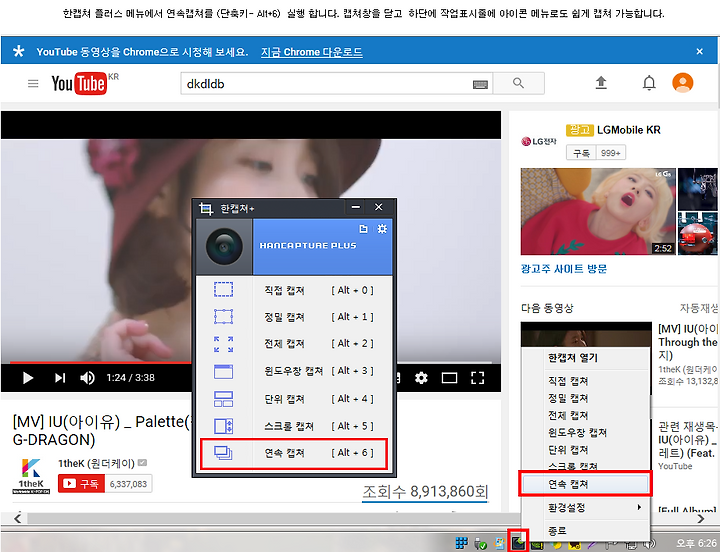Select '단위 캡처' in tray context menu
Viewport: 720px width, 552px height.
click(x=568, y=450)
